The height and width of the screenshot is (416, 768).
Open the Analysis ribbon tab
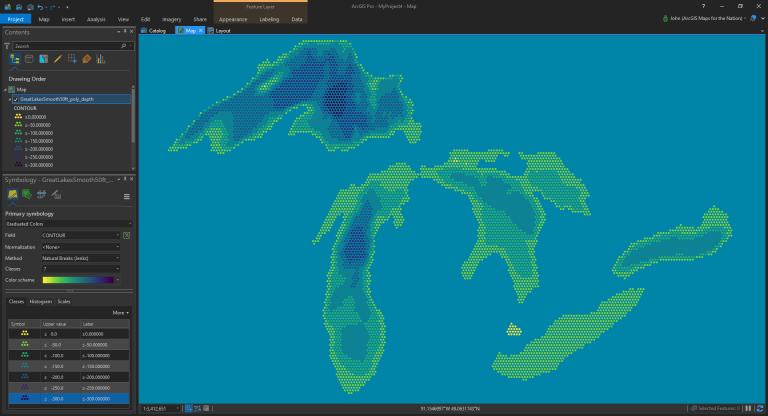[96, 19]
